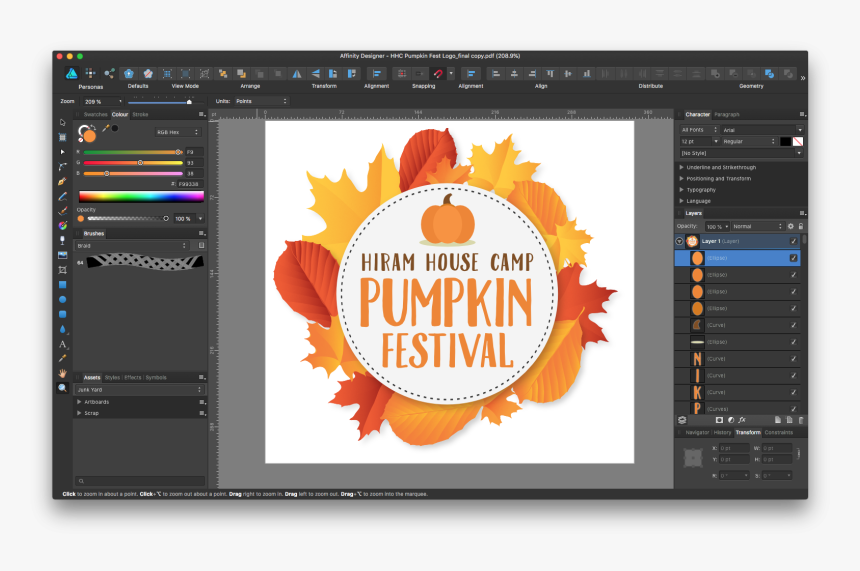Select the Corner tool
This screenshot has width=860, height=571.
pyautogui.click(x=63, y=166)
